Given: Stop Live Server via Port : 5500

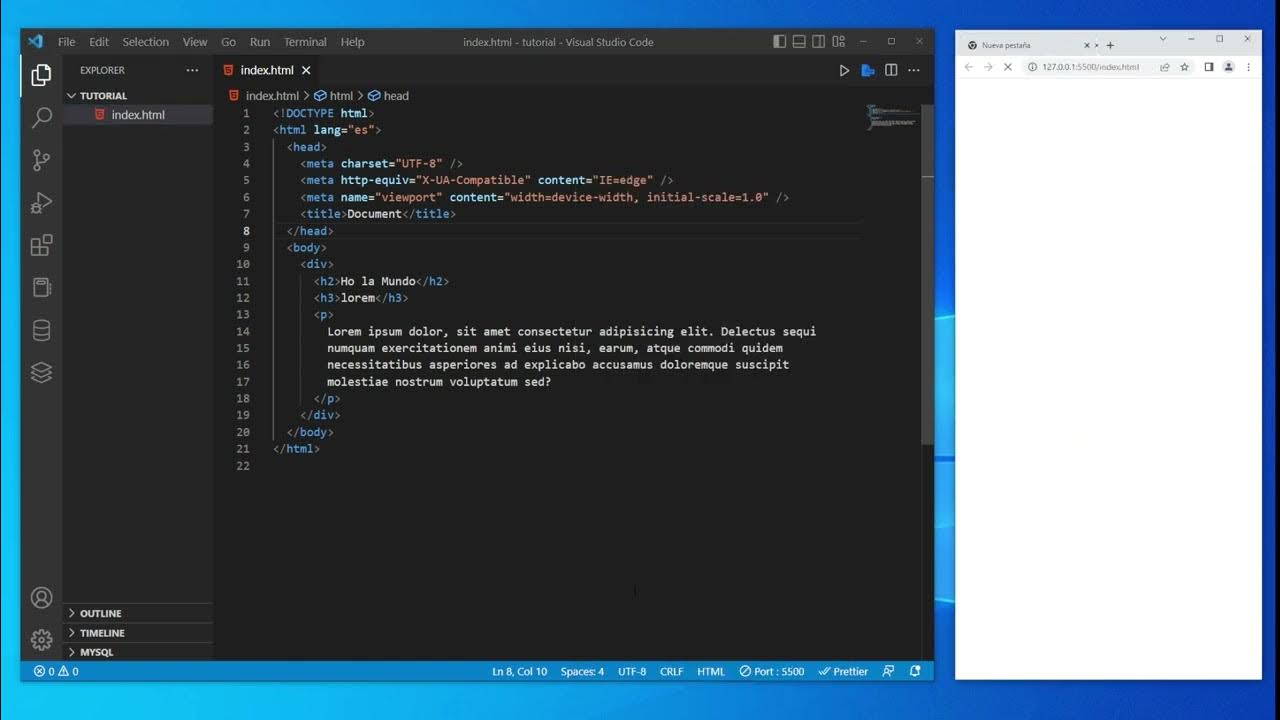Looking at the screenshot, I should pos(772,672).
